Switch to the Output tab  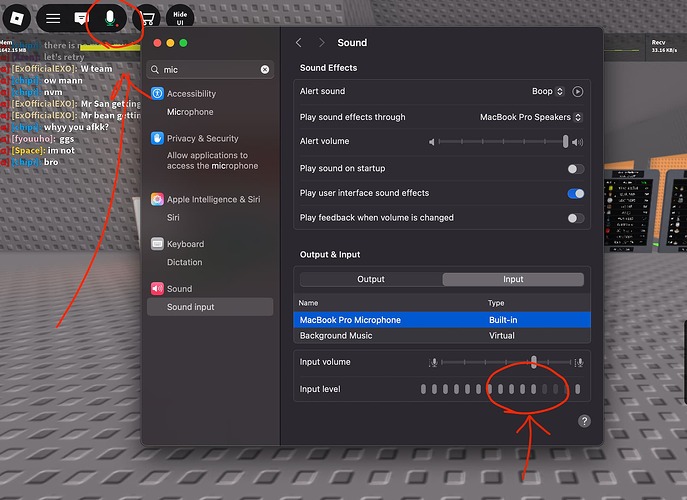coord(371,279)
